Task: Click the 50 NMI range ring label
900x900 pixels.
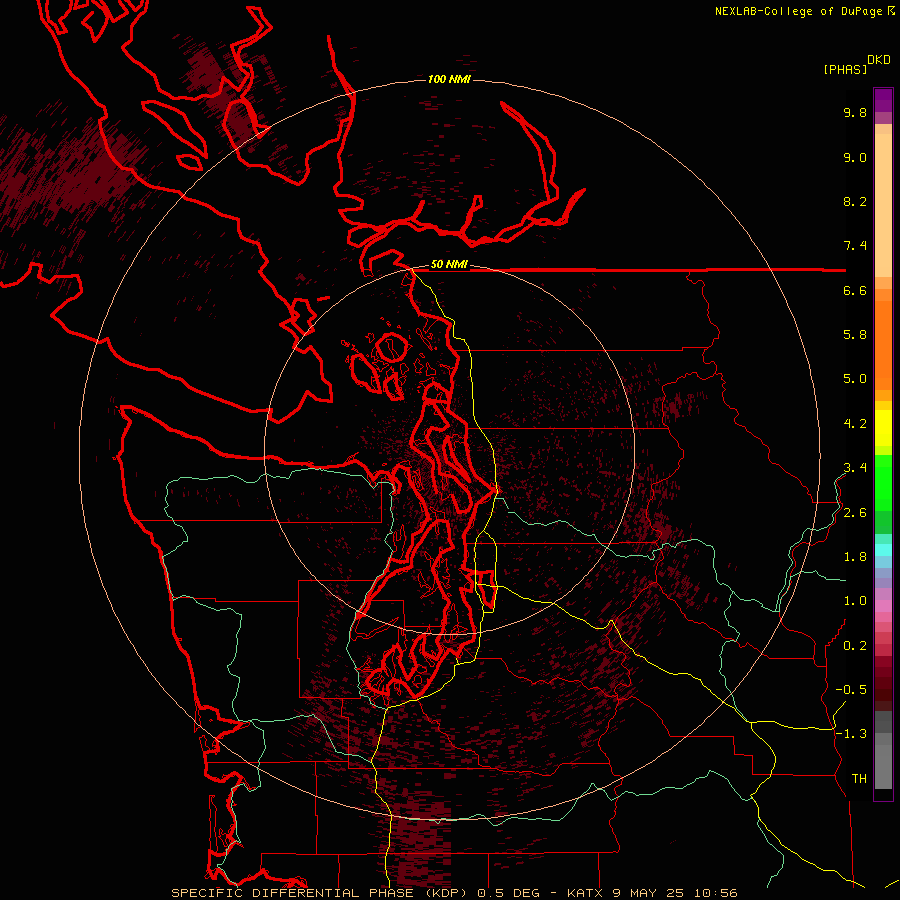Action: pos(449,264)
